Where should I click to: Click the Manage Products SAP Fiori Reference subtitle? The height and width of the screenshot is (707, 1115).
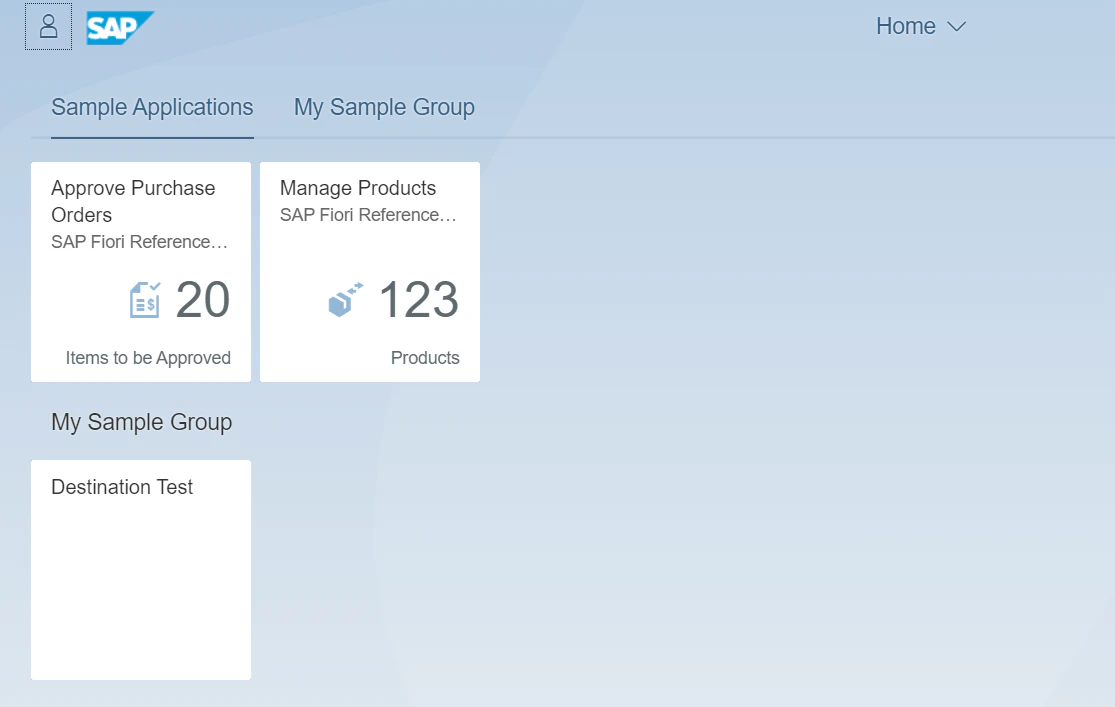pos(368,215)
